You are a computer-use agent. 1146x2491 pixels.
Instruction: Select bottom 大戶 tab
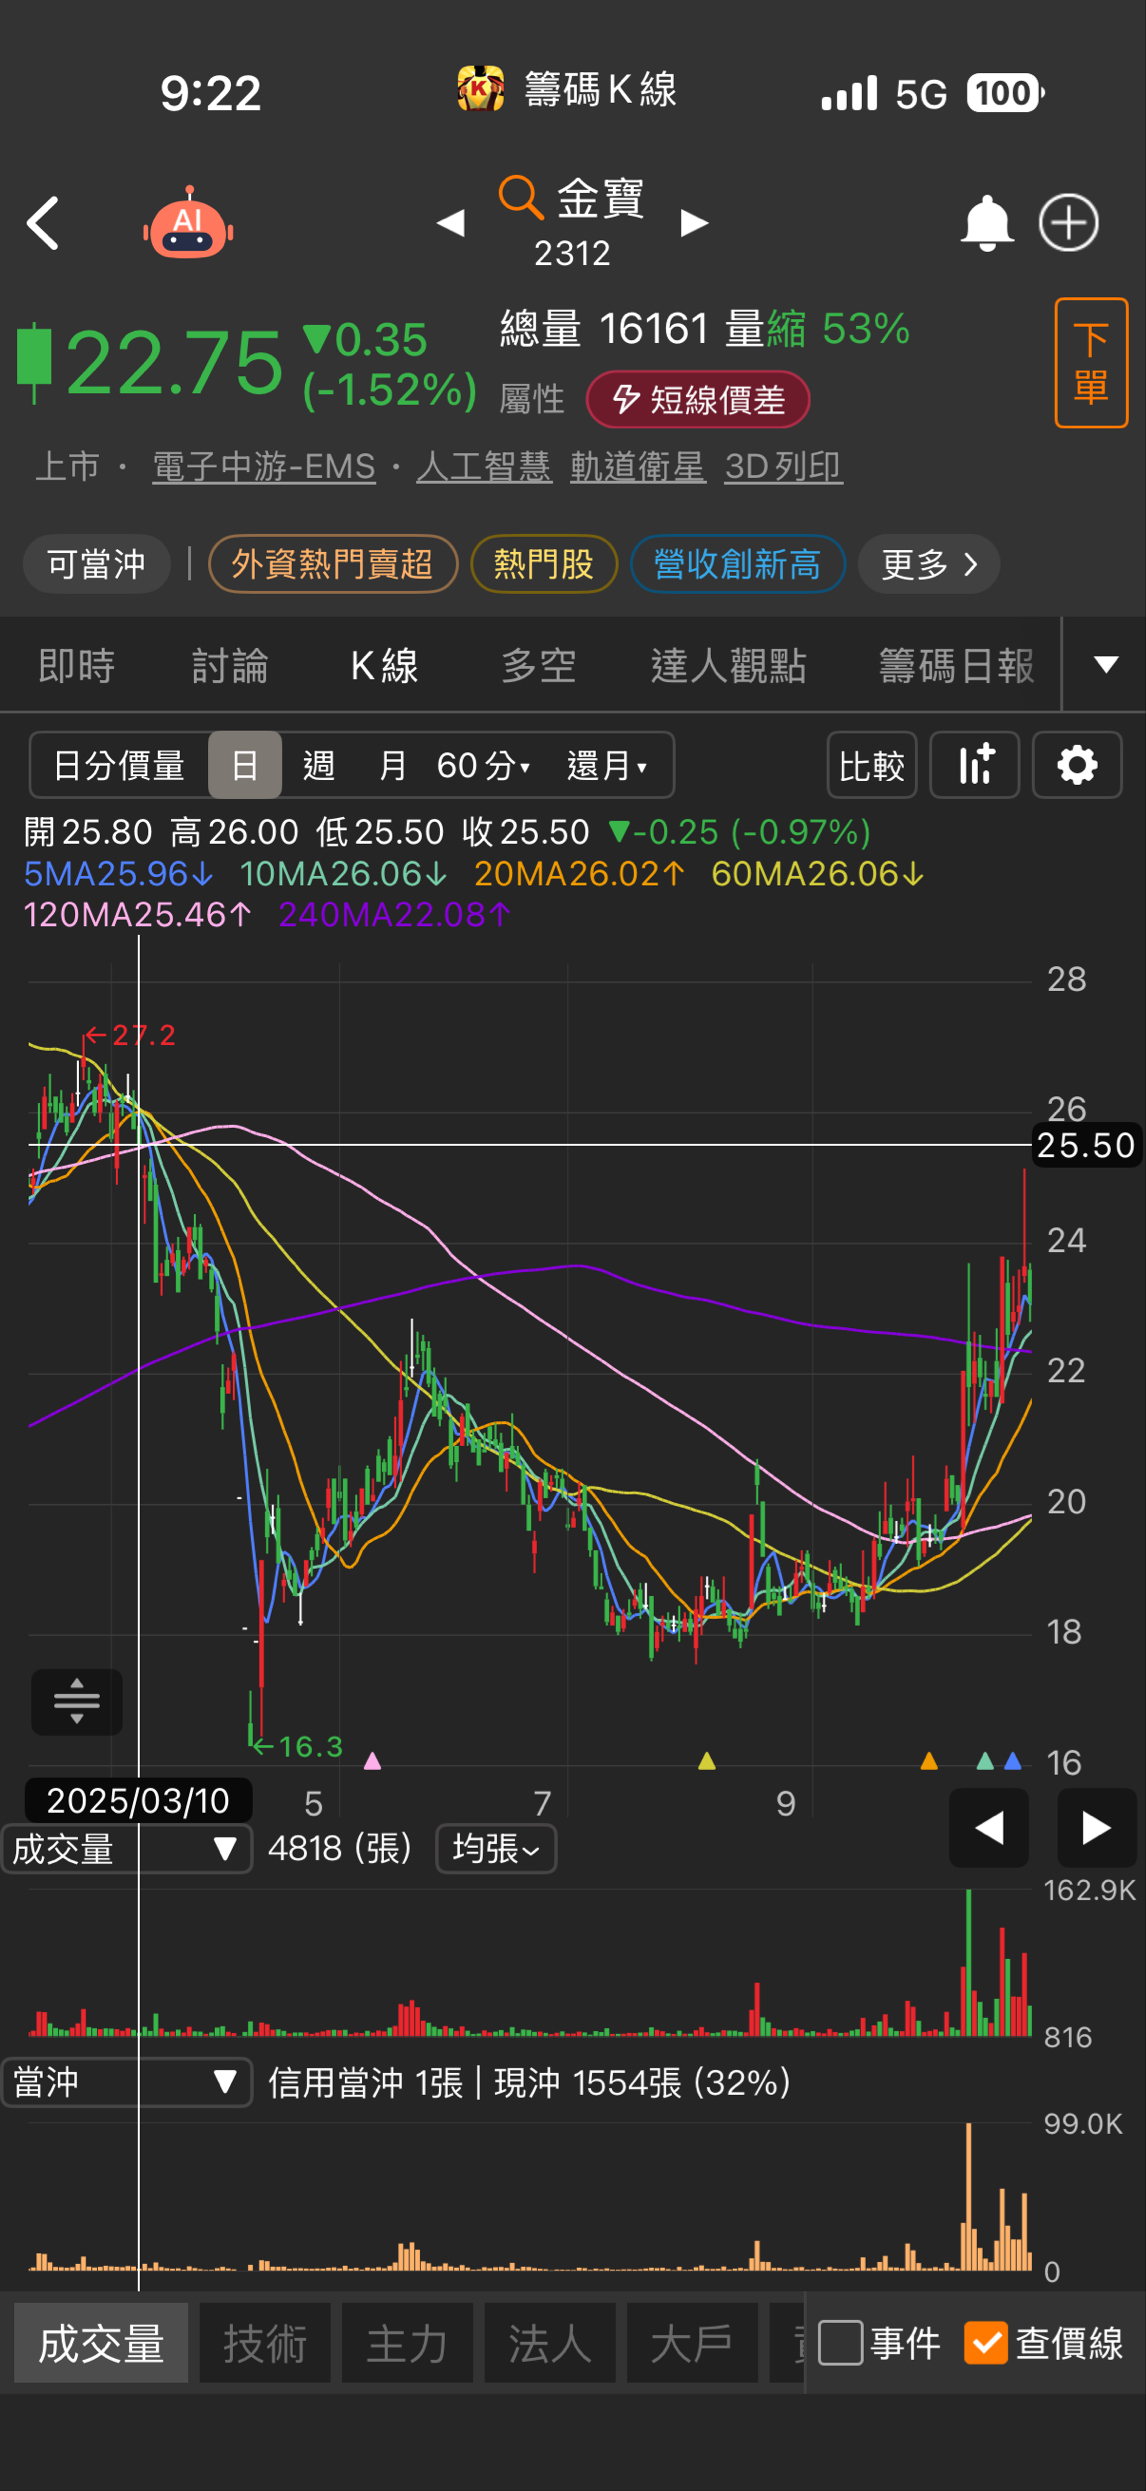point(692,2343)
